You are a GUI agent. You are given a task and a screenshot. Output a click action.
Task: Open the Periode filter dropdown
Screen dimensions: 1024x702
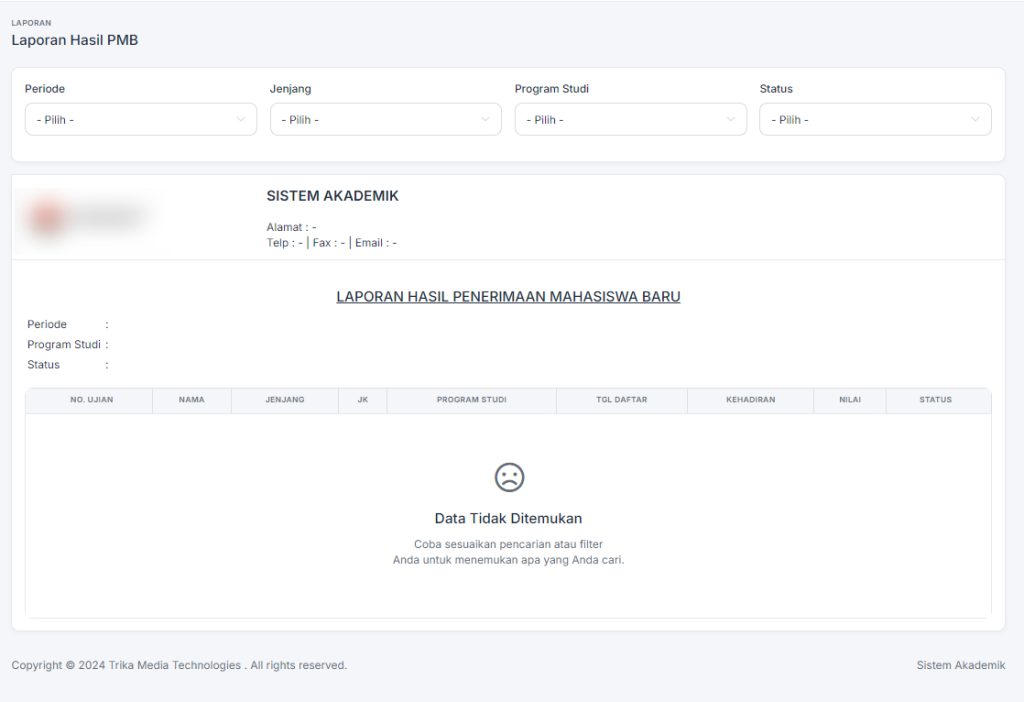click(140, 120)
